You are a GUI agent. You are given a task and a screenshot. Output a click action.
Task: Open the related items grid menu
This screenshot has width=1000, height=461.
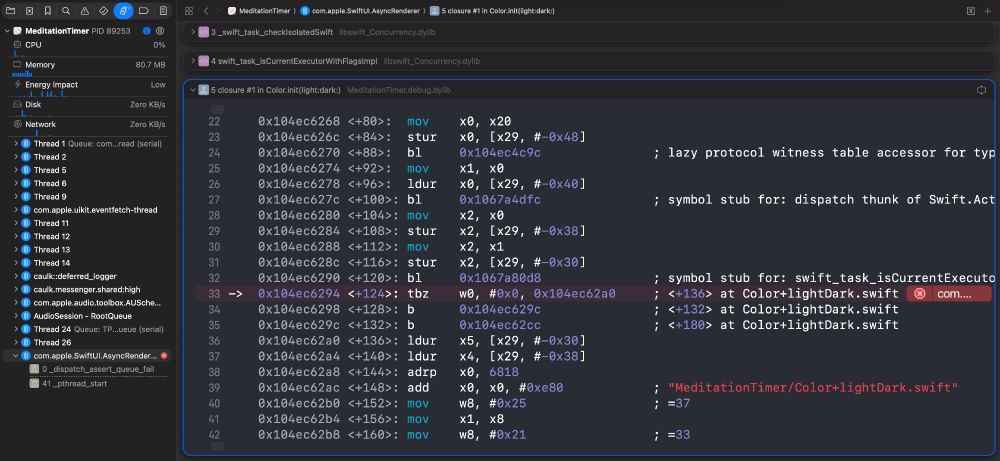(x=189, y=11)
